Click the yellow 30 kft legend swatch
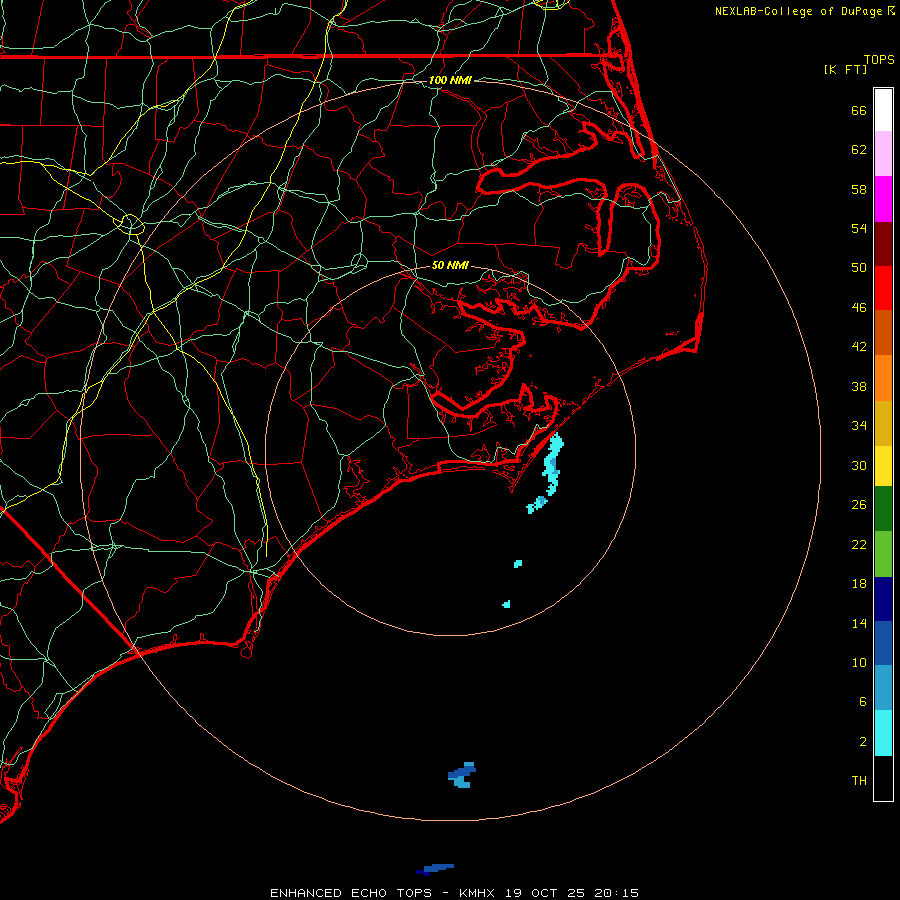Viewport: 900px width, 900px height. coord(883,465)
